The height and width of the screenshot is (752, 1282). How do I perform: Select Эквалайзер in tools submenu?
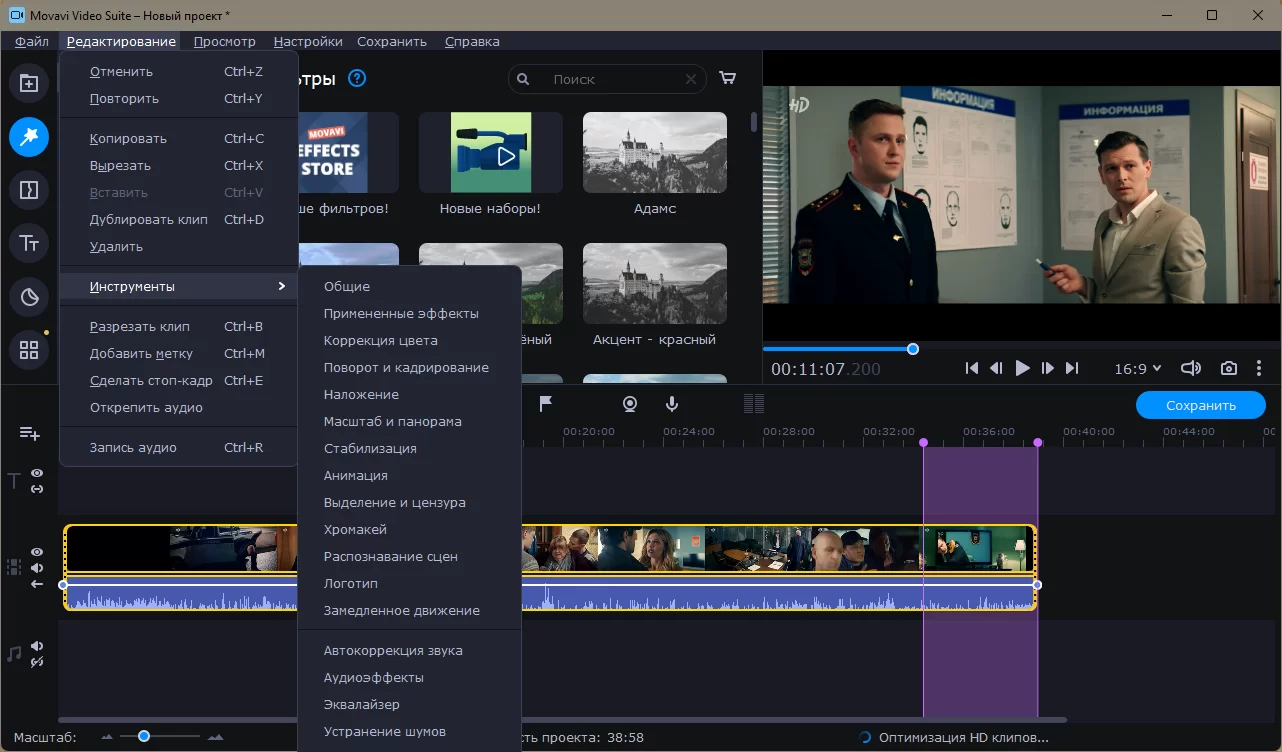(410, 704)
